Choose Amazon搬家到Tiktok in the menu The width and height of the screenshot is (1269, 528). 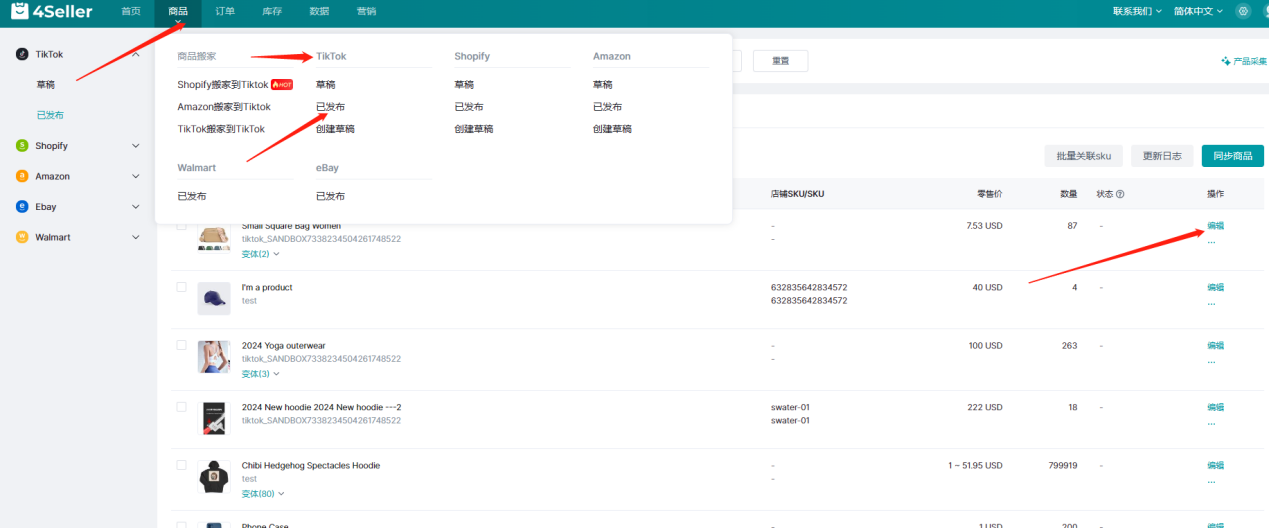click(x=224, y=107)
